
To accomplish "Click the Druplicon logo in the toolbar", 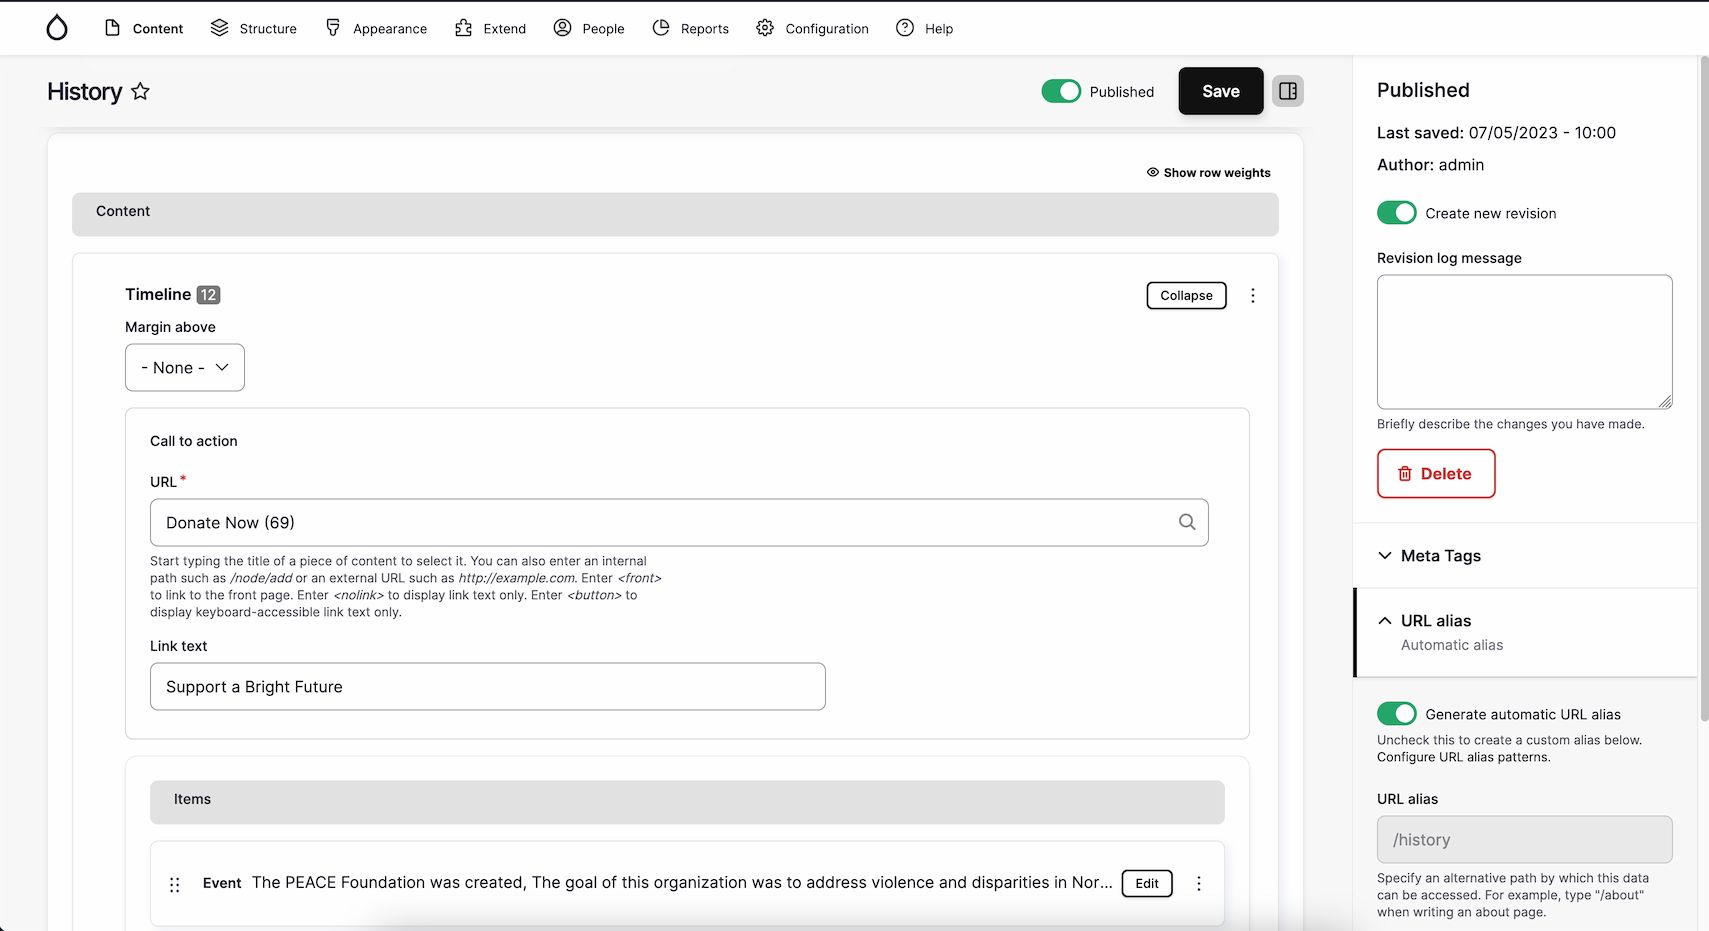I will pos(57,28).
